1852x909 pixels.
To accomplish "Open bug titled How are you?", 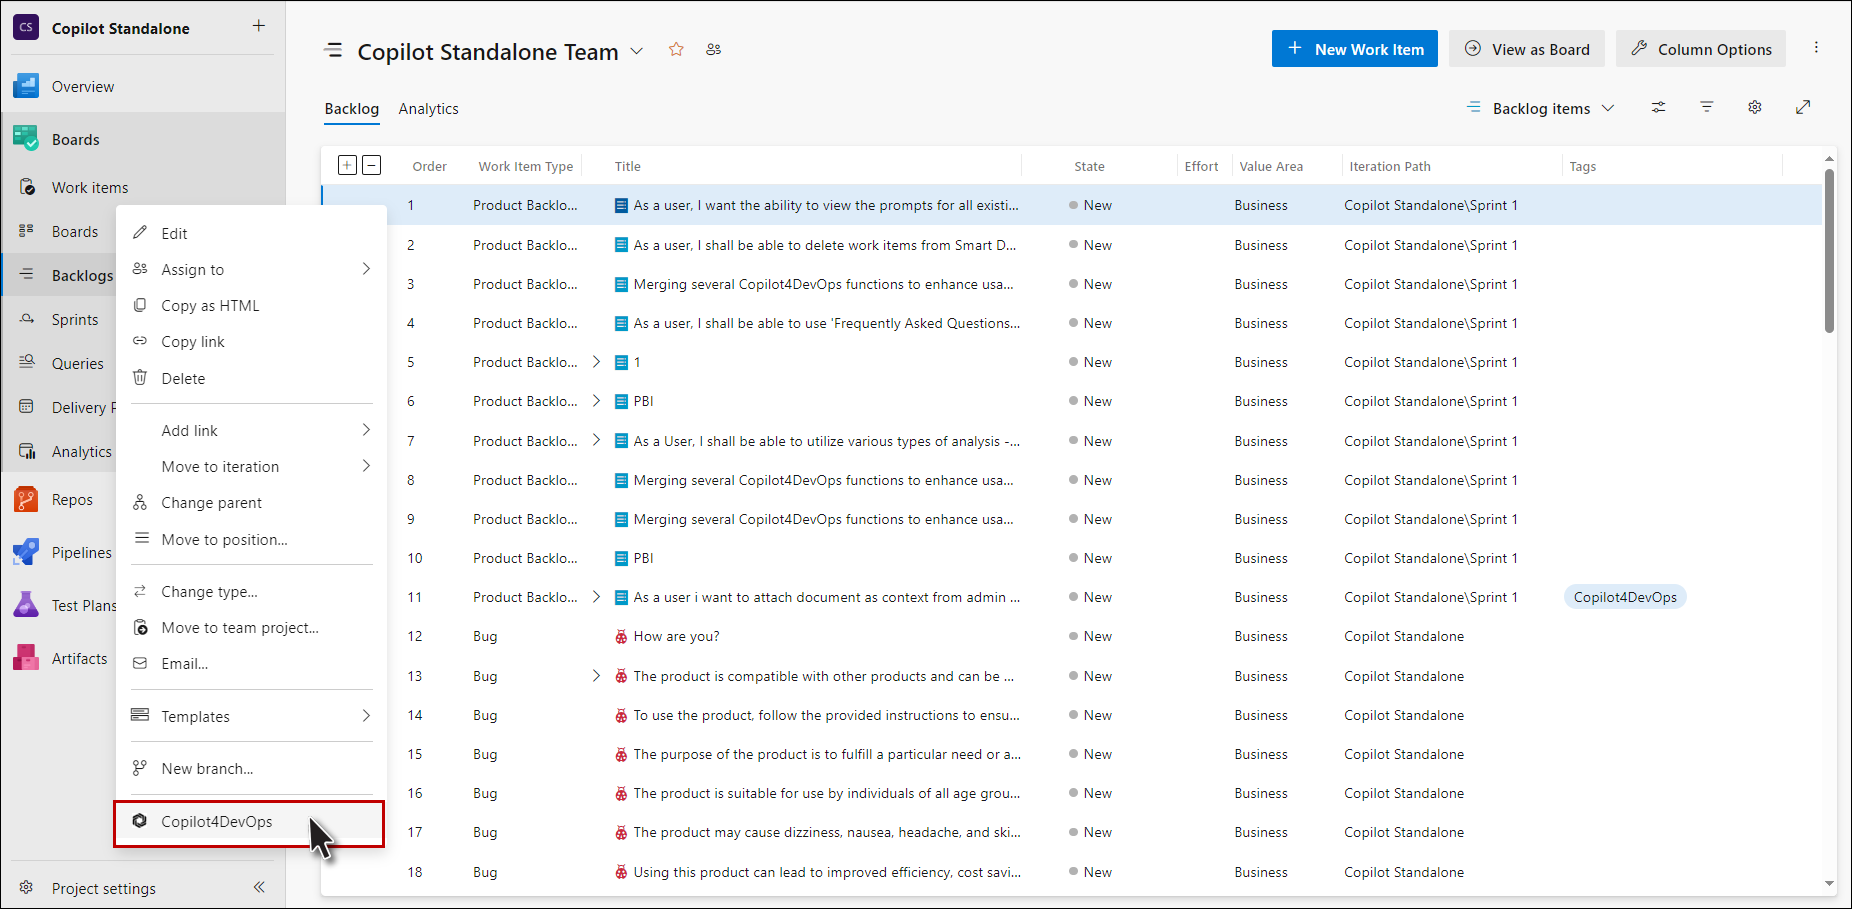I will tap(676, 636).
